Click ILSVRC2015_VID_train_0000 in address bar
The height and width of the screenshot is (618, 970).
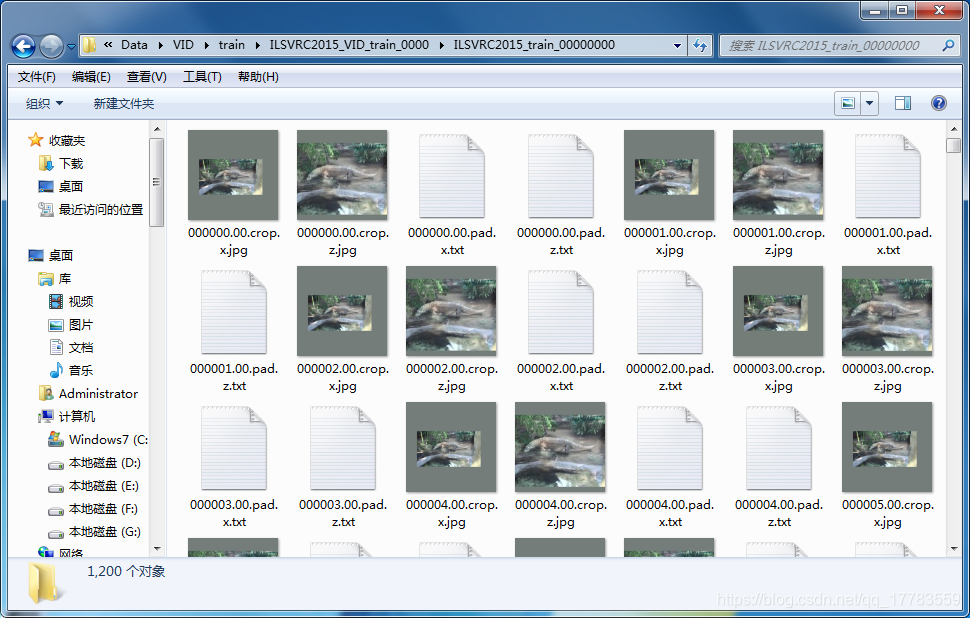tap(349, 45)
